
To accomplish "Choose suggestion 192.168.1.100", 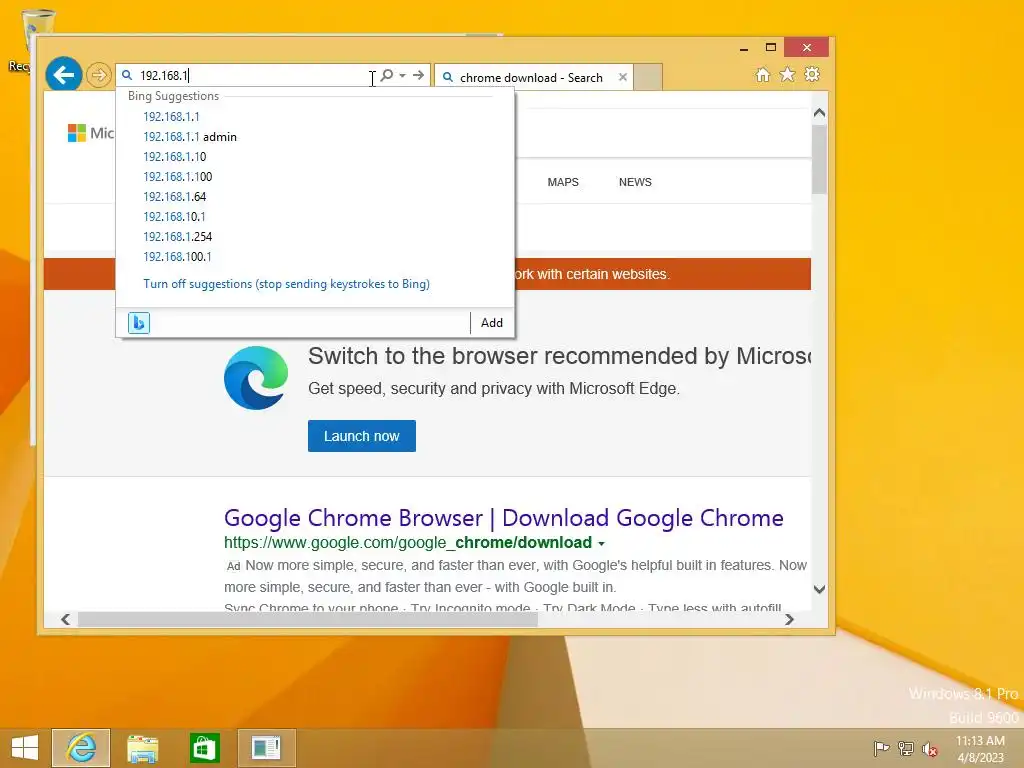I will (x=178, y=176).
